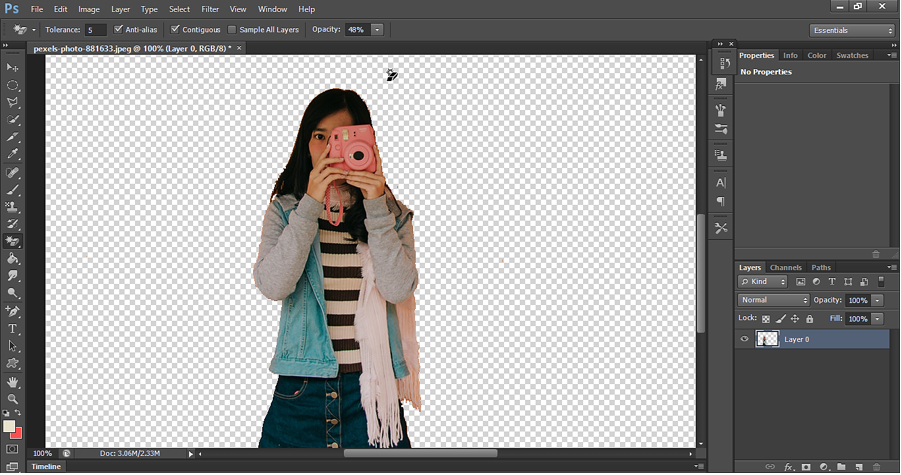Uncheck the Anti-alias checkbox
This screenshot has width=901, height=475.
pos(118,29)
